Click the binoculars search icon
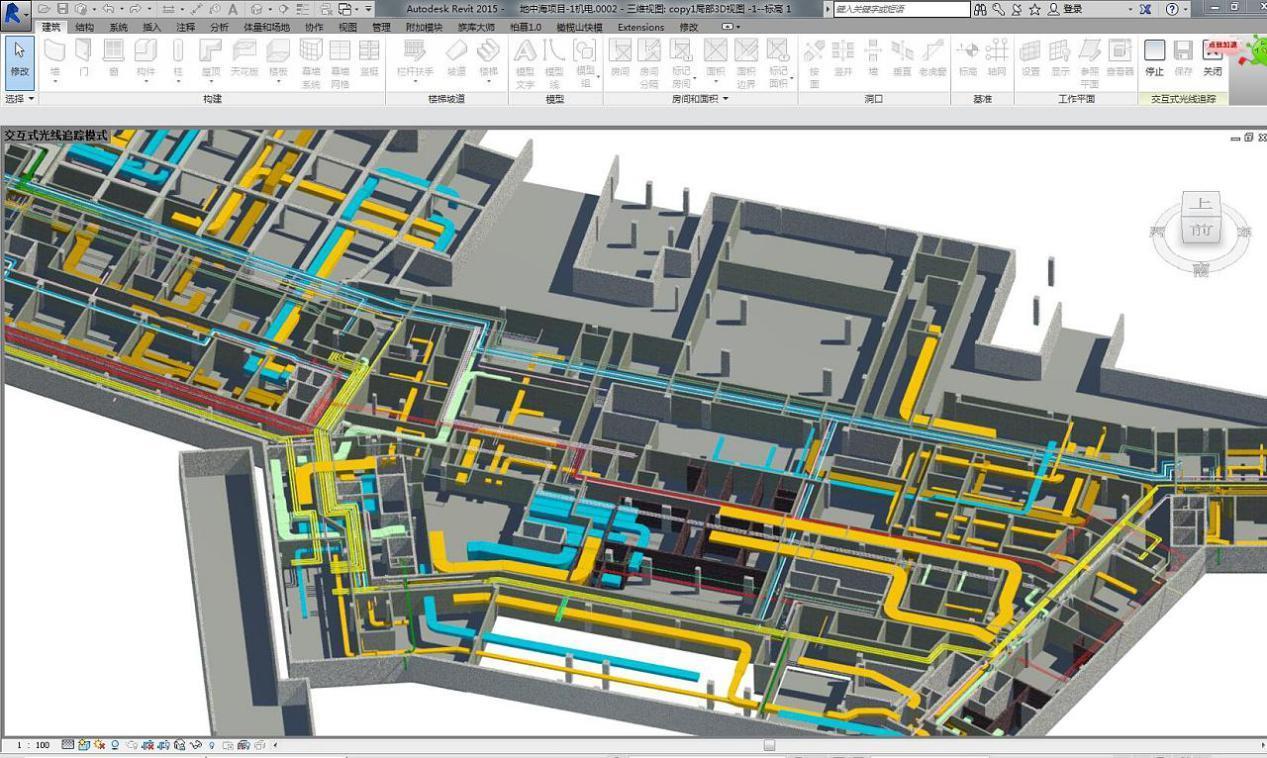Viewport: 1267px width, 758px height. tap(980, 9)
